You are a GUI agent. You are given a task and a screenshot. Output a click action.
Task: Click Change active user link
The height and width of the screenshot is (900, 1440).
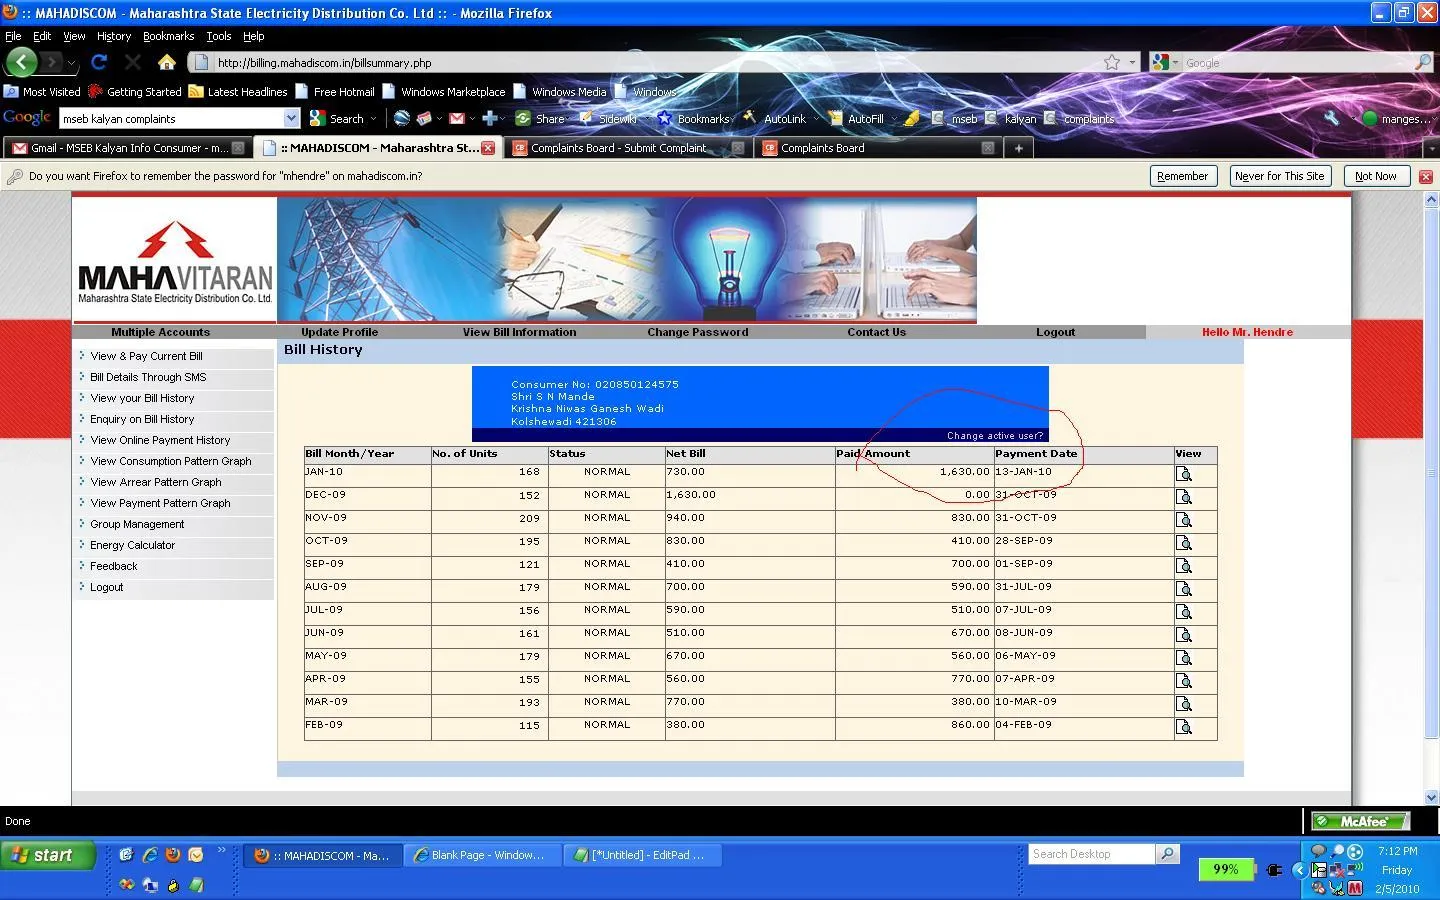pyautogui.click(x=994, y=436)
